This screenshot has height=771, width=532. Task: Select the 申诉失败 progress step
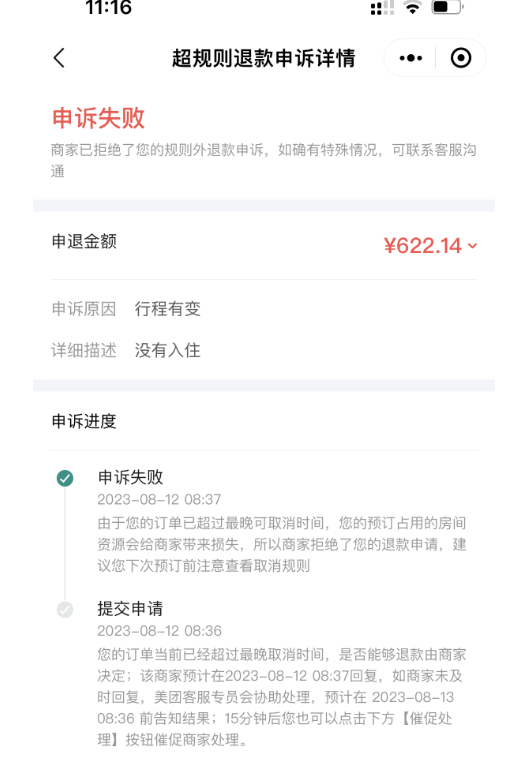point(130,477)
